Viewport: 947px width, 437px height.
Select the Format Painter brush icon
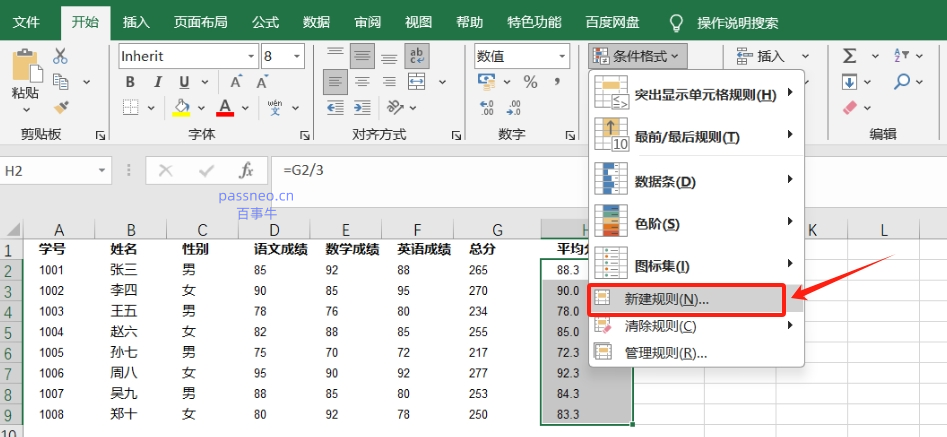pyautogui.click(x=61, y=106)
